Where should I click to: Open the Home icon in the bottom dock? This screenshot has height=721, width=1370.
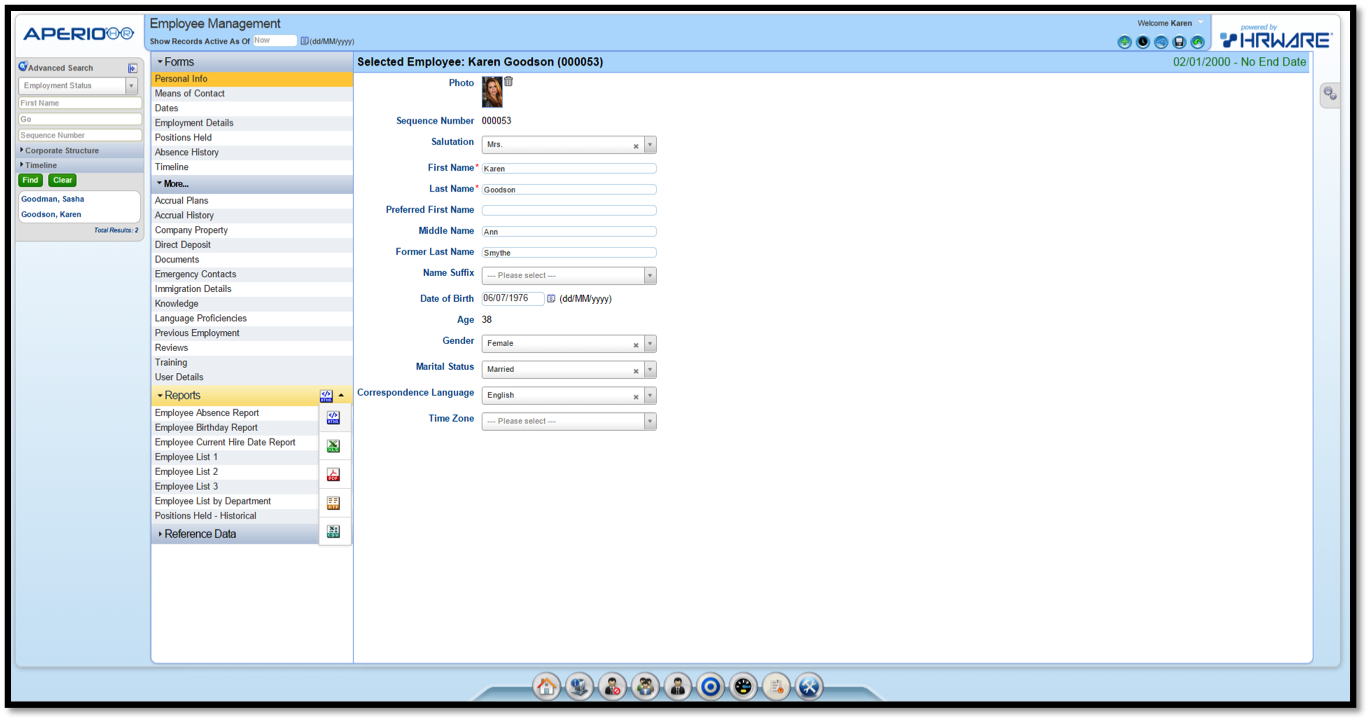click(546, 686)
